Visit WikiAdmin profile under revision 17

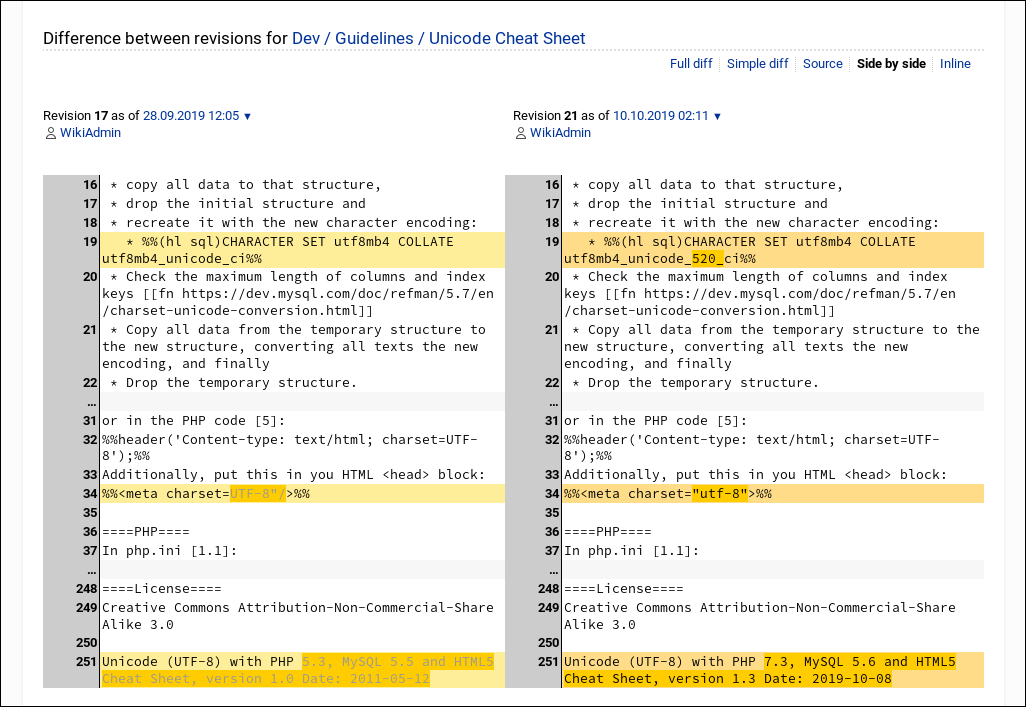click(x=90, y=132)
